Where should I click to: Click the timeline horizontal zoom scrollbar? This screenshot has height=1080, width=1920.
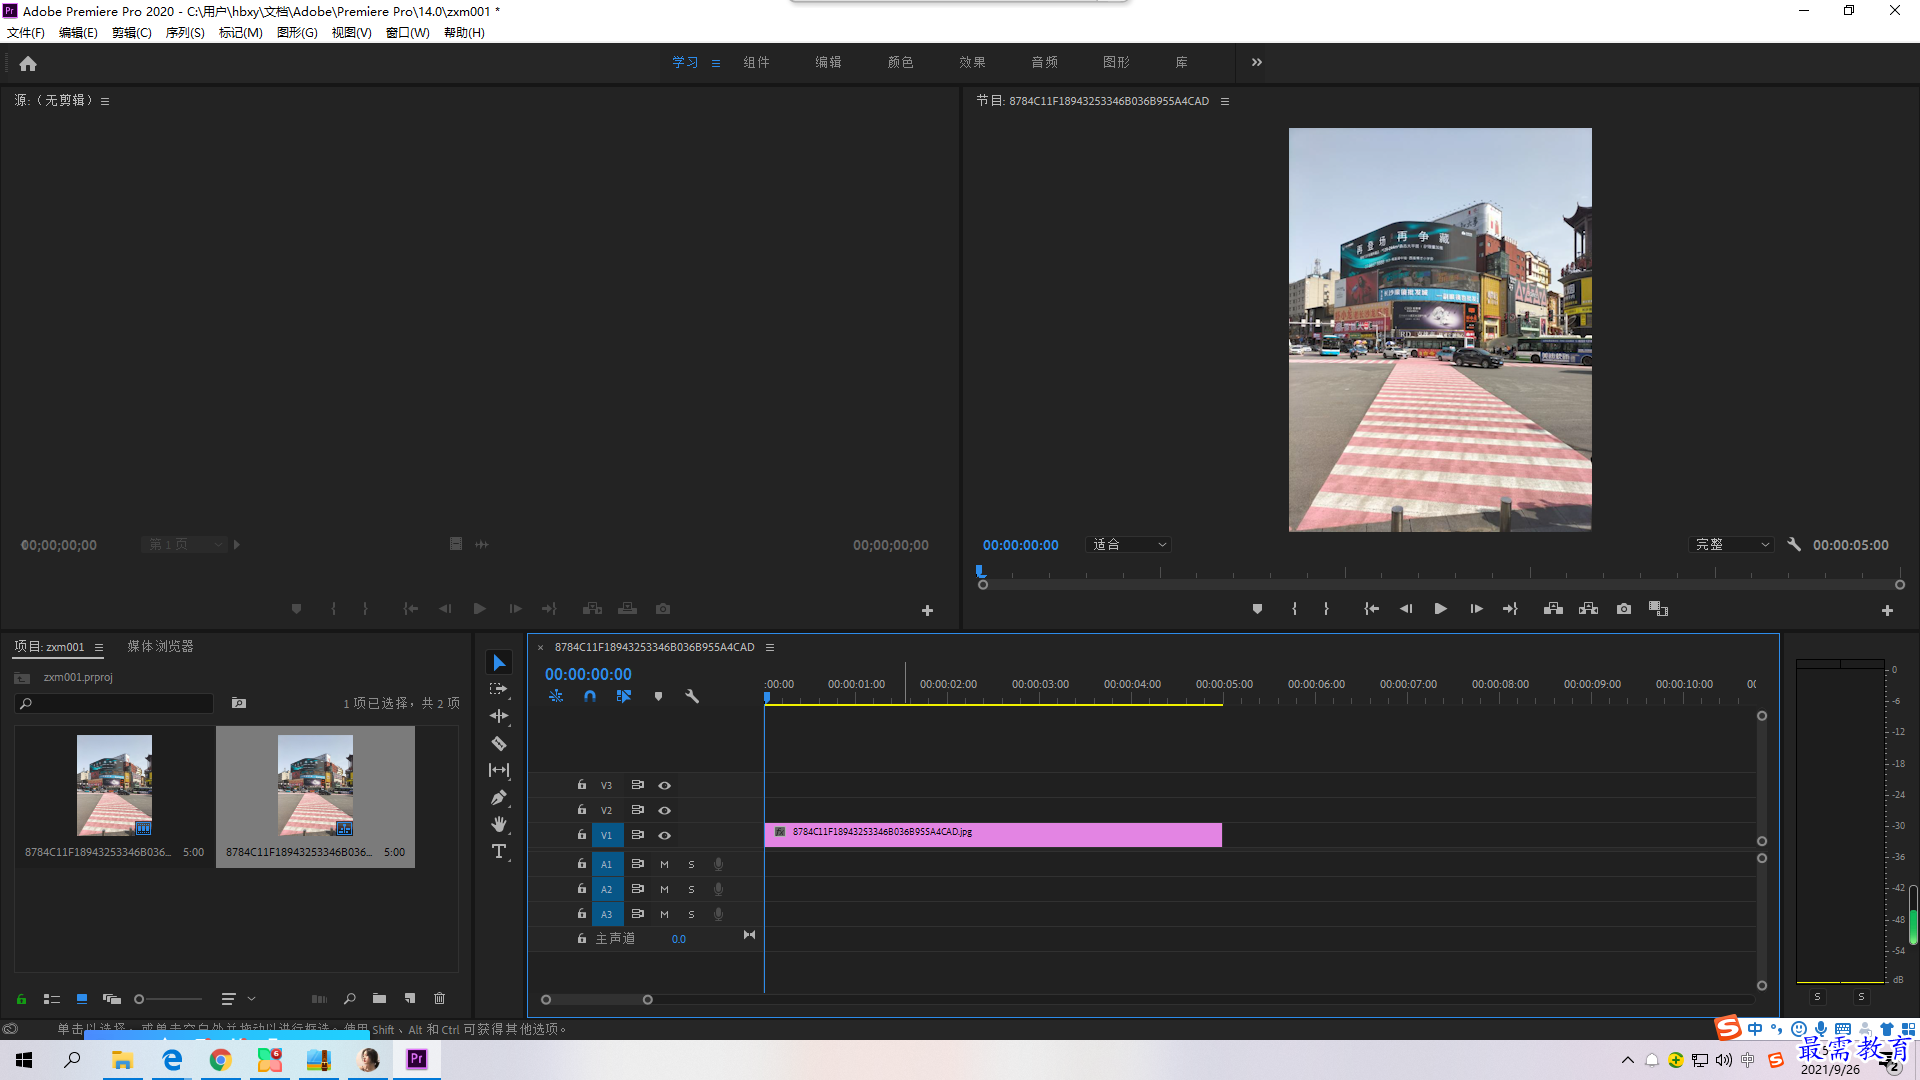597,1000
